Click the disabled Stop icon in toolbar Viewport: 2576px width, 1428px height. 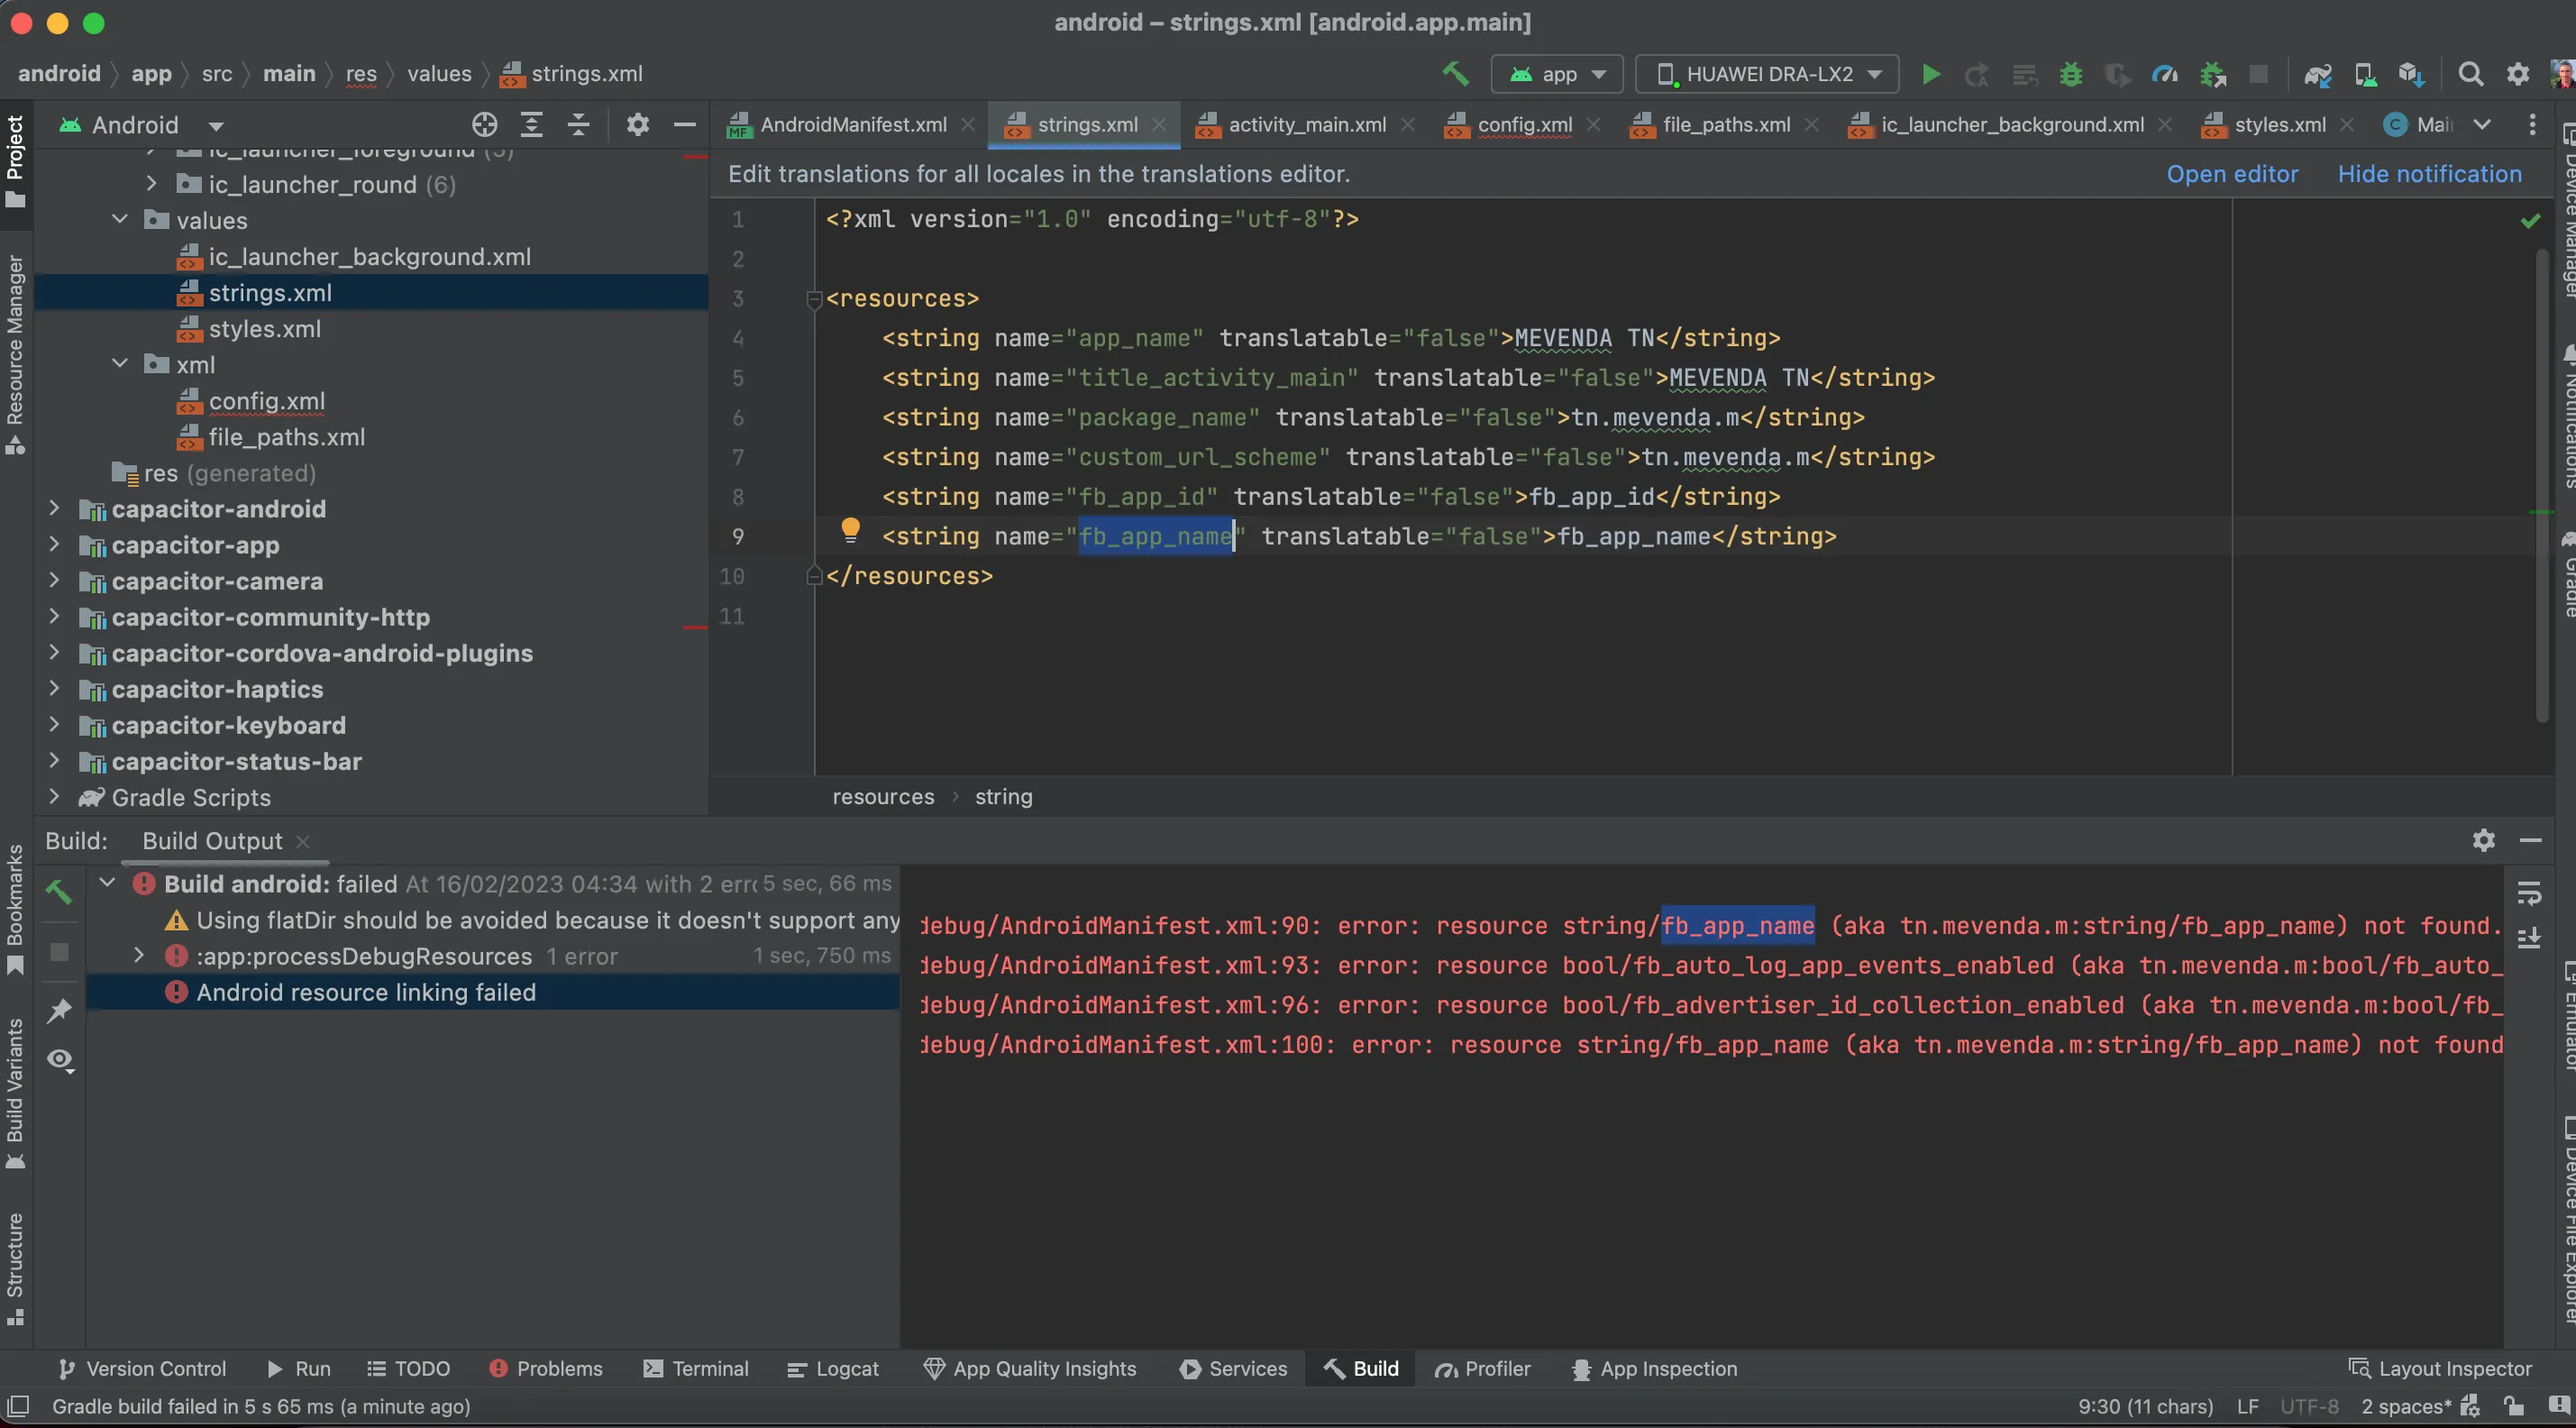[x=2258, y=74]
